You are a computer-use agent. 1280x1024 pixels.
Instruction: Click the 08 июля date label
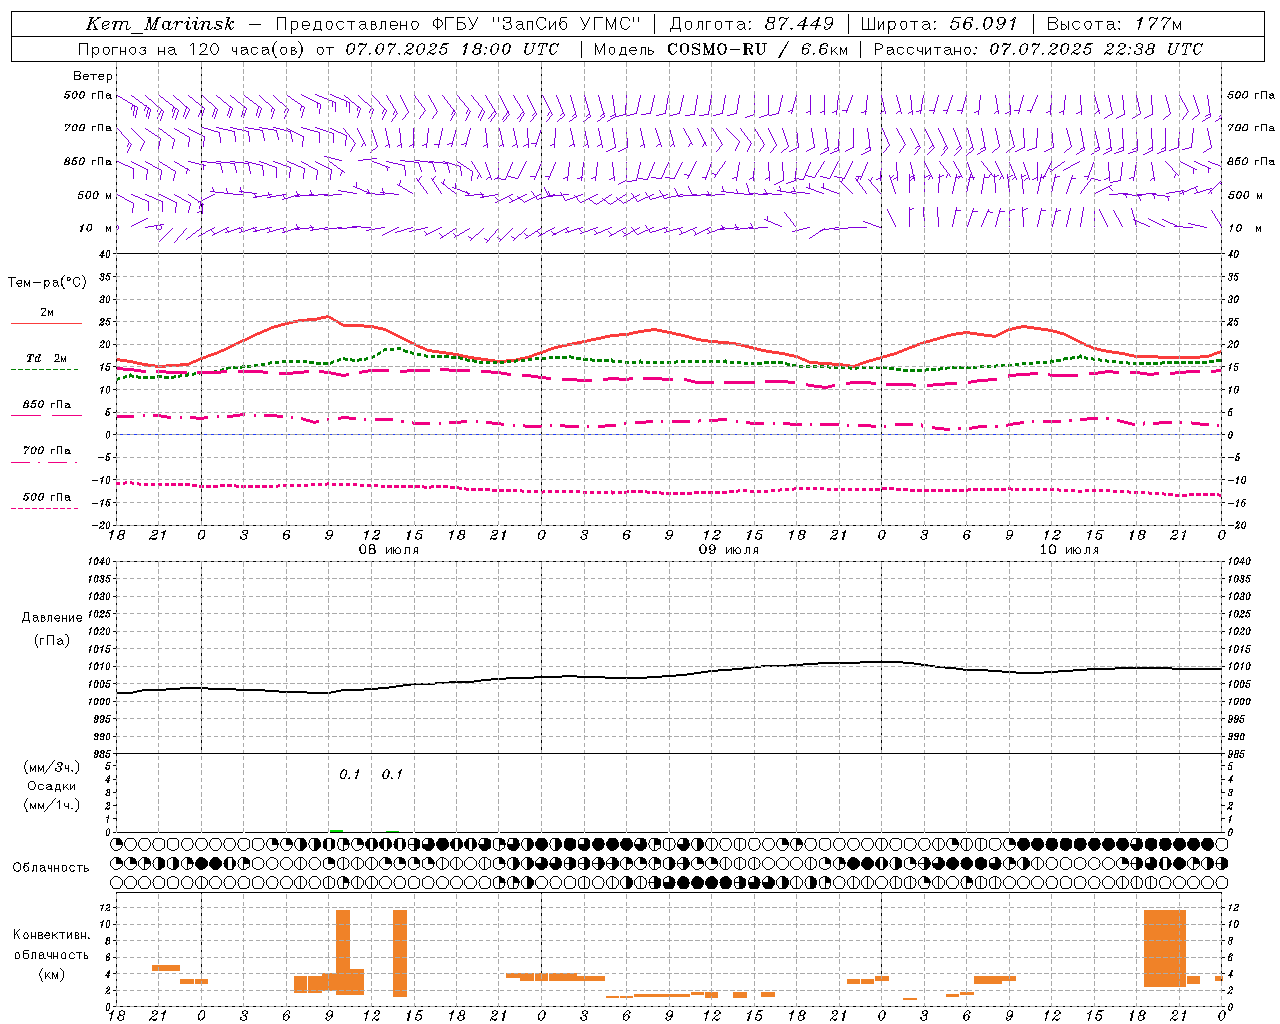click(x=389, y=550)
